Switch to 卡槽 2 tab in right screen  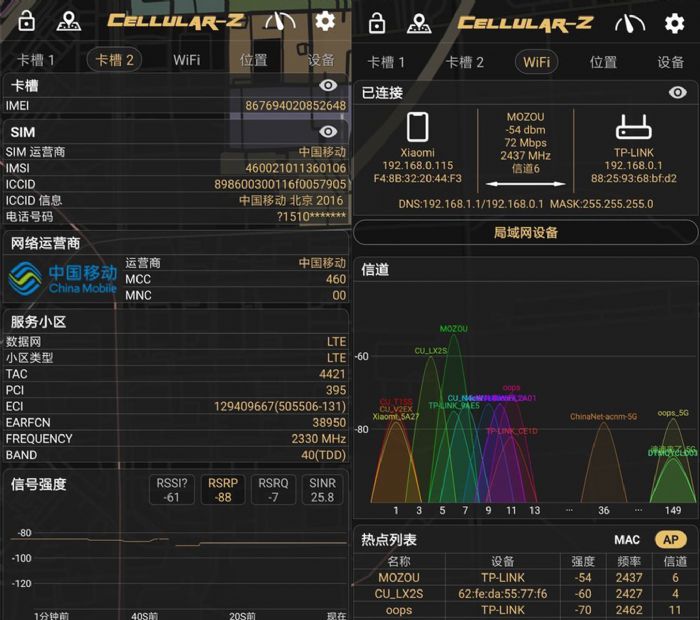[x=464, y=62]
